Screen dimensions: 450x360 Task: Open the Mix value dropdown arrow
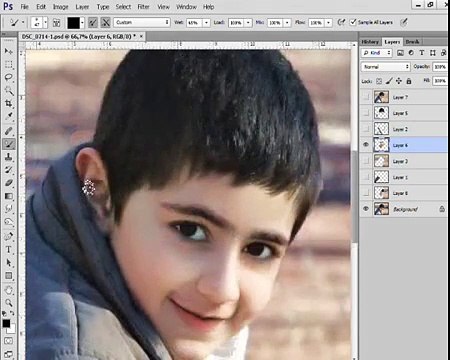click(x=287, y=23)
